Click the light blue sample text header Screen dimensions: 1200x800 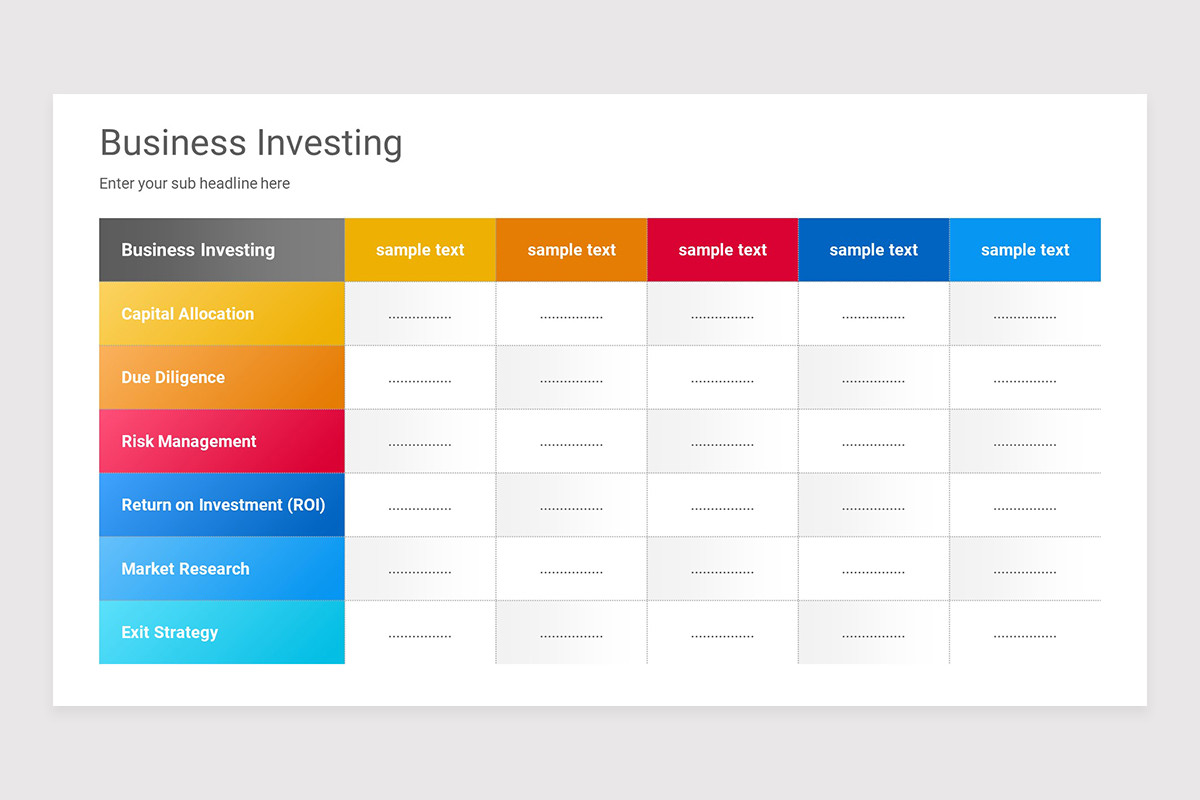(1025, 250)
